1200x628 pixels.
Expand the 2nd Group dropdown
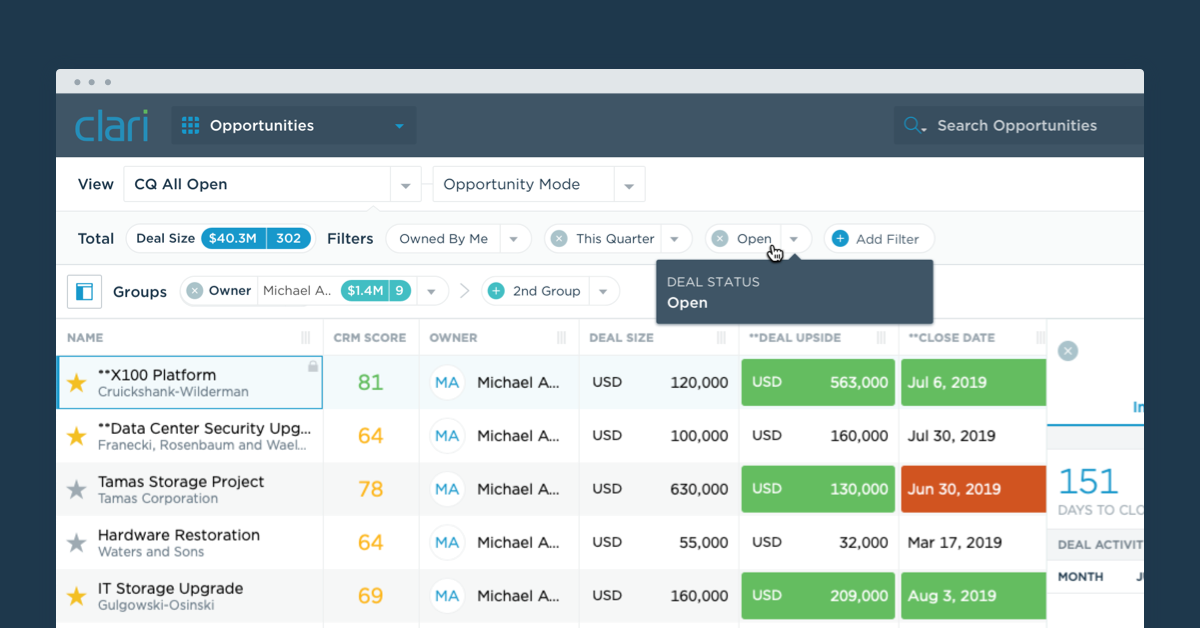604,290
